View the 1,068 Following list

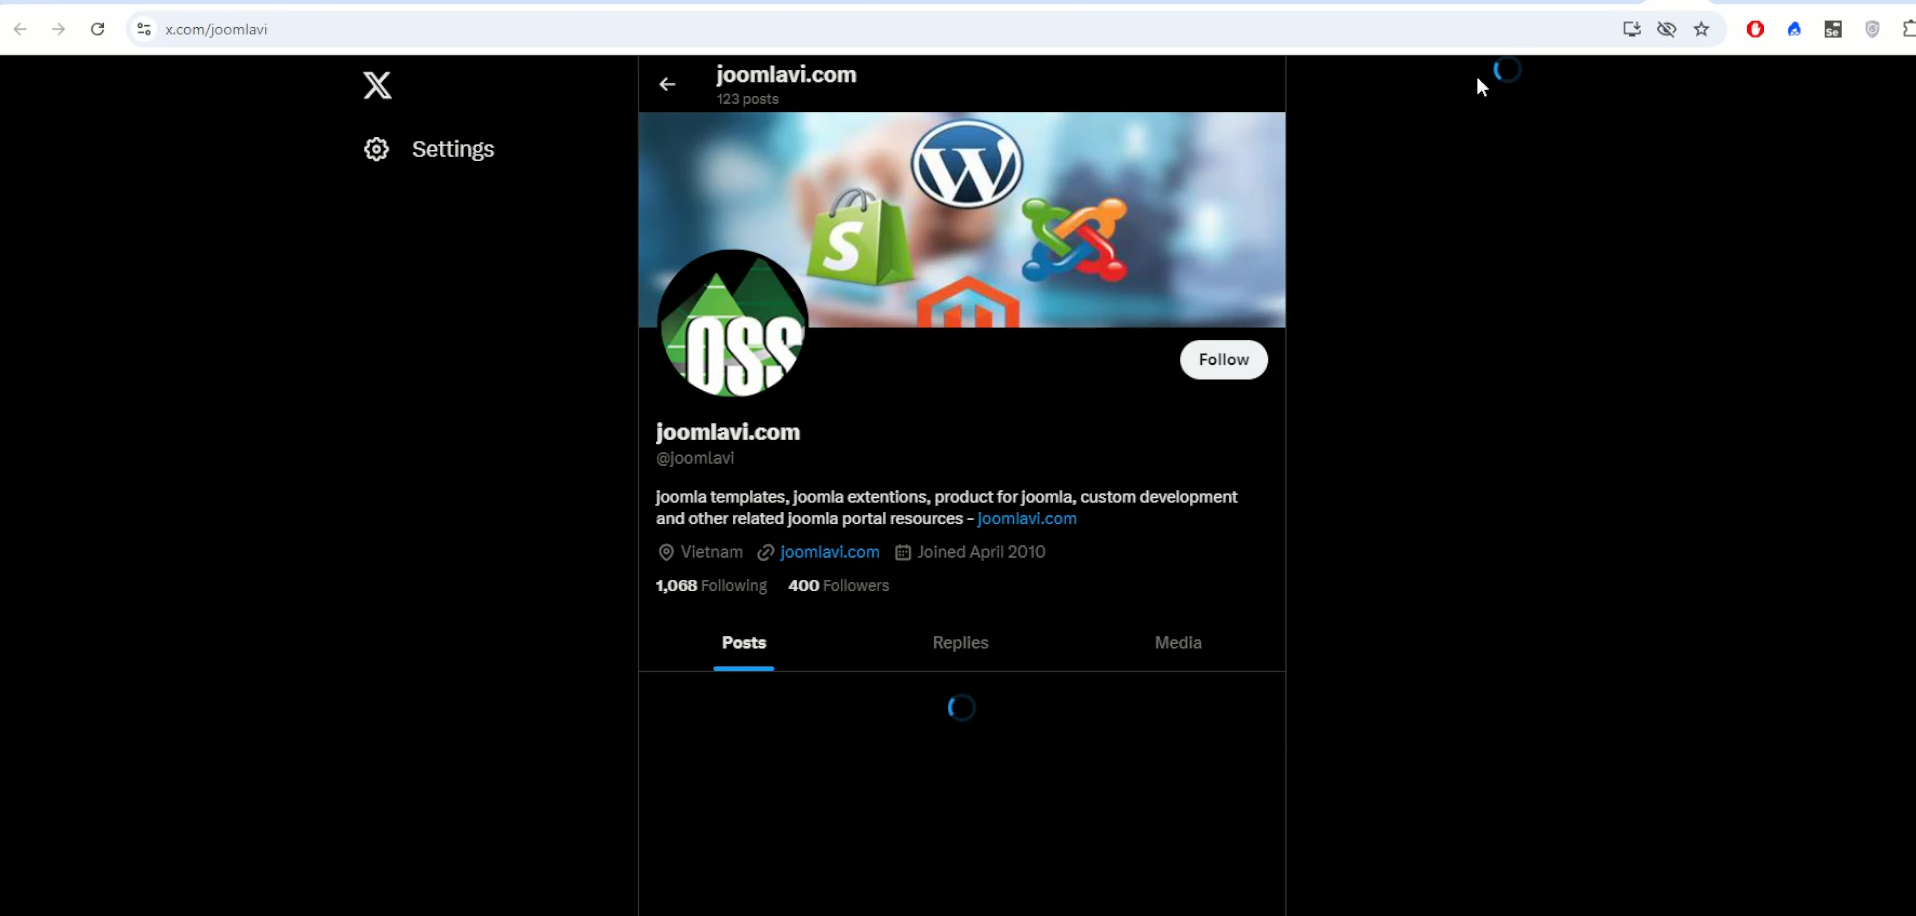(x=711, y=586)
